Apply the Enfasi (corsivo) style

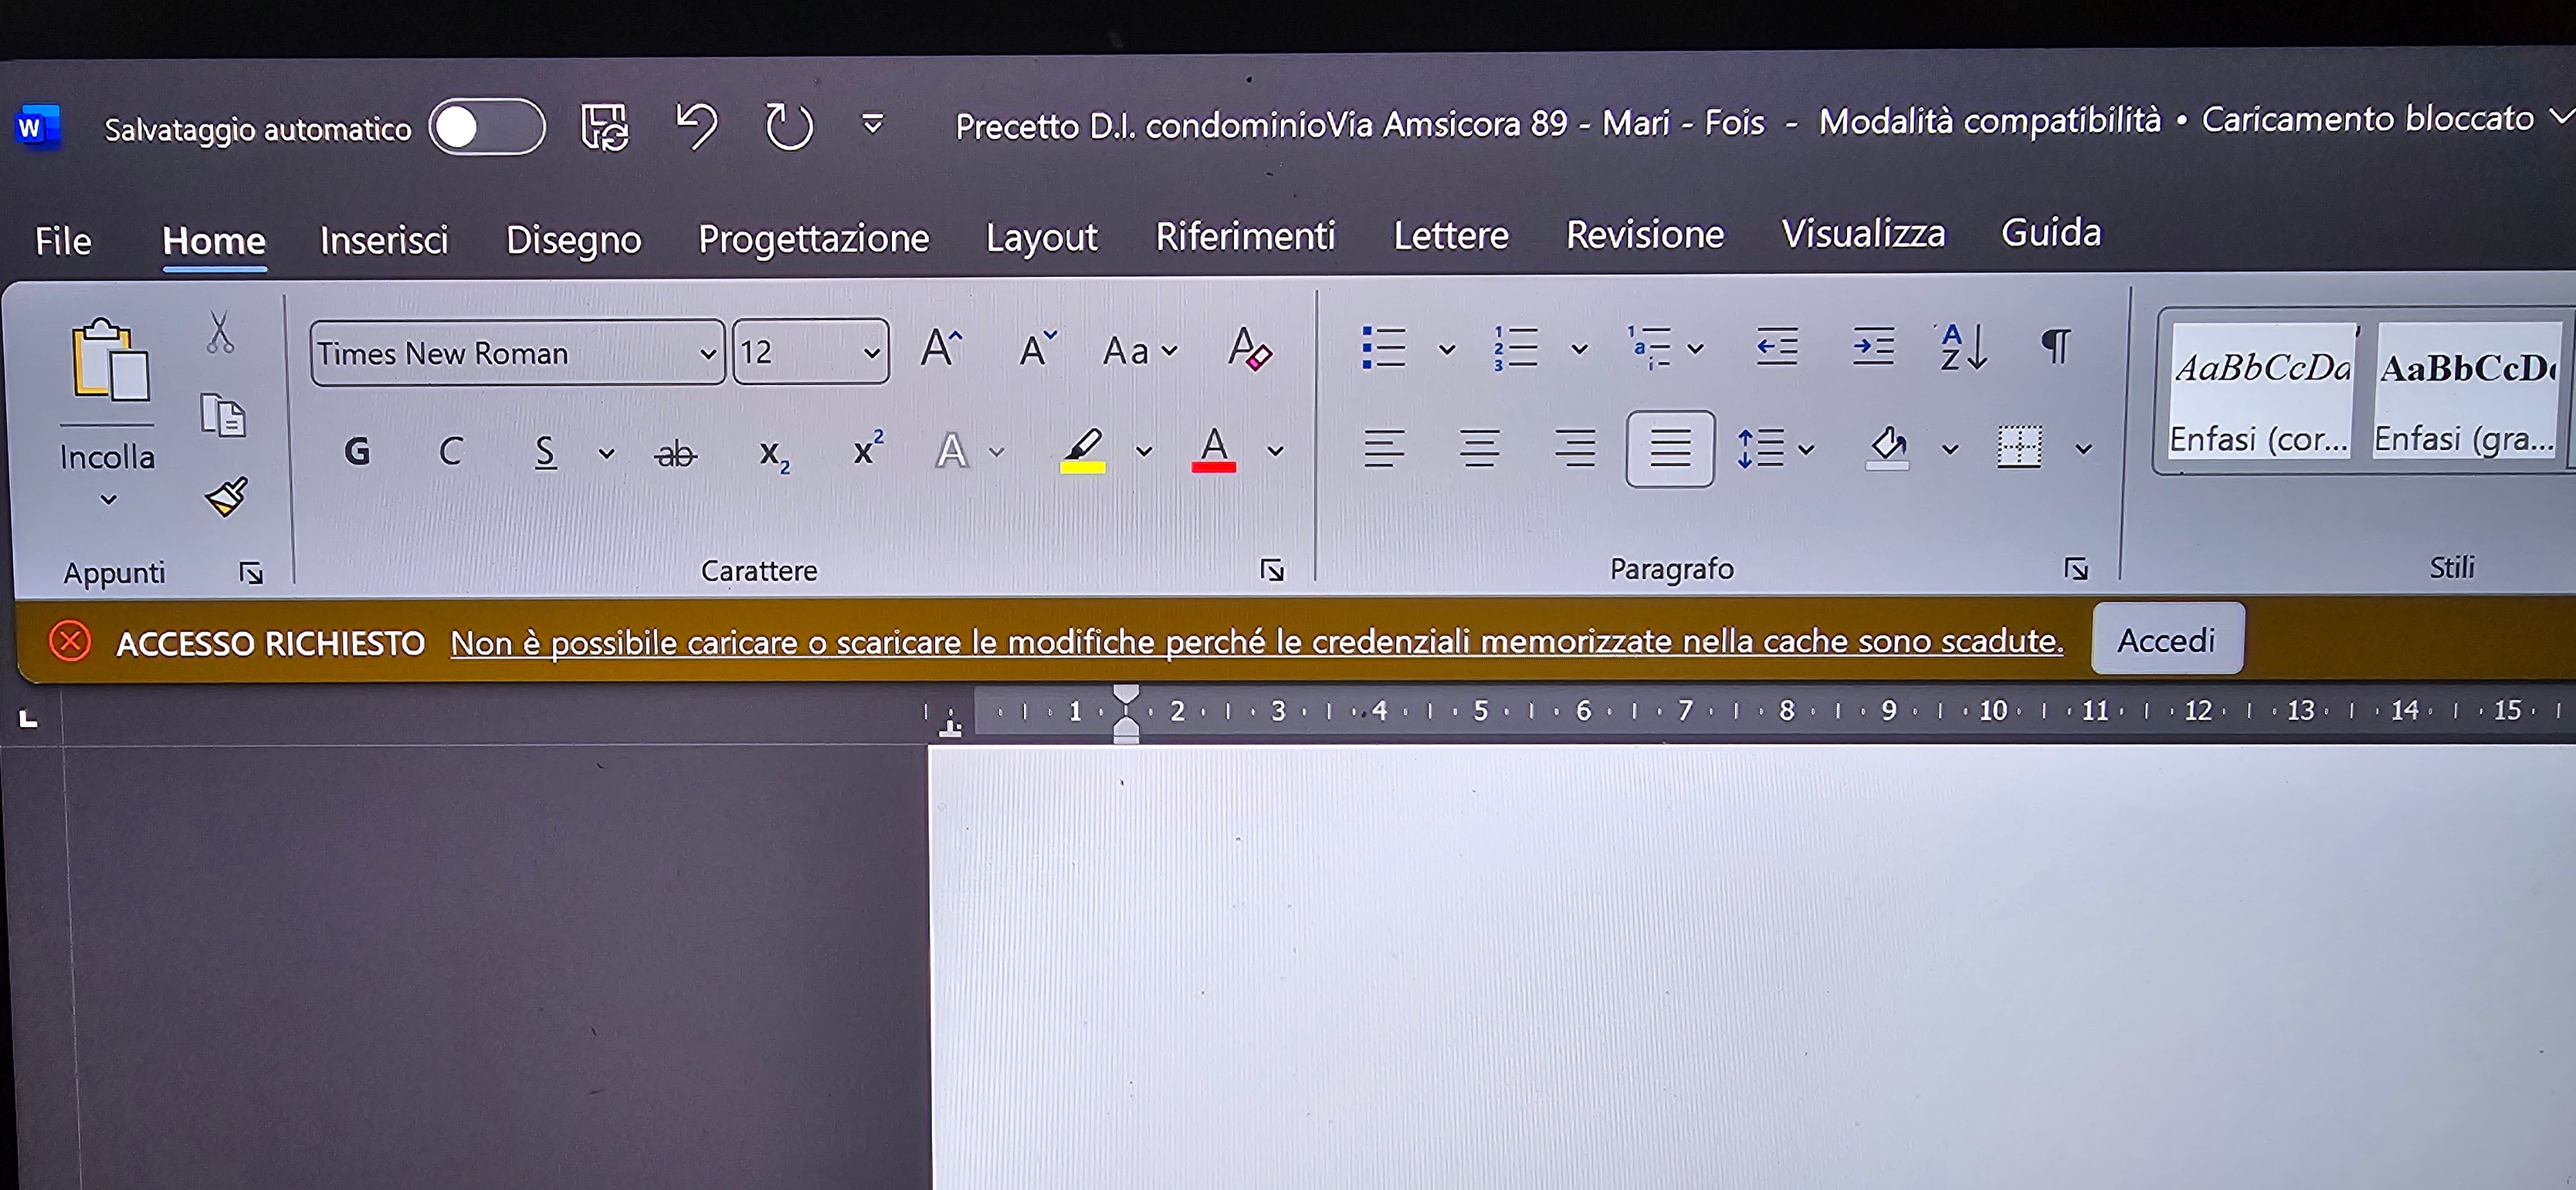pyautogui.click(x=2261, y=390)
